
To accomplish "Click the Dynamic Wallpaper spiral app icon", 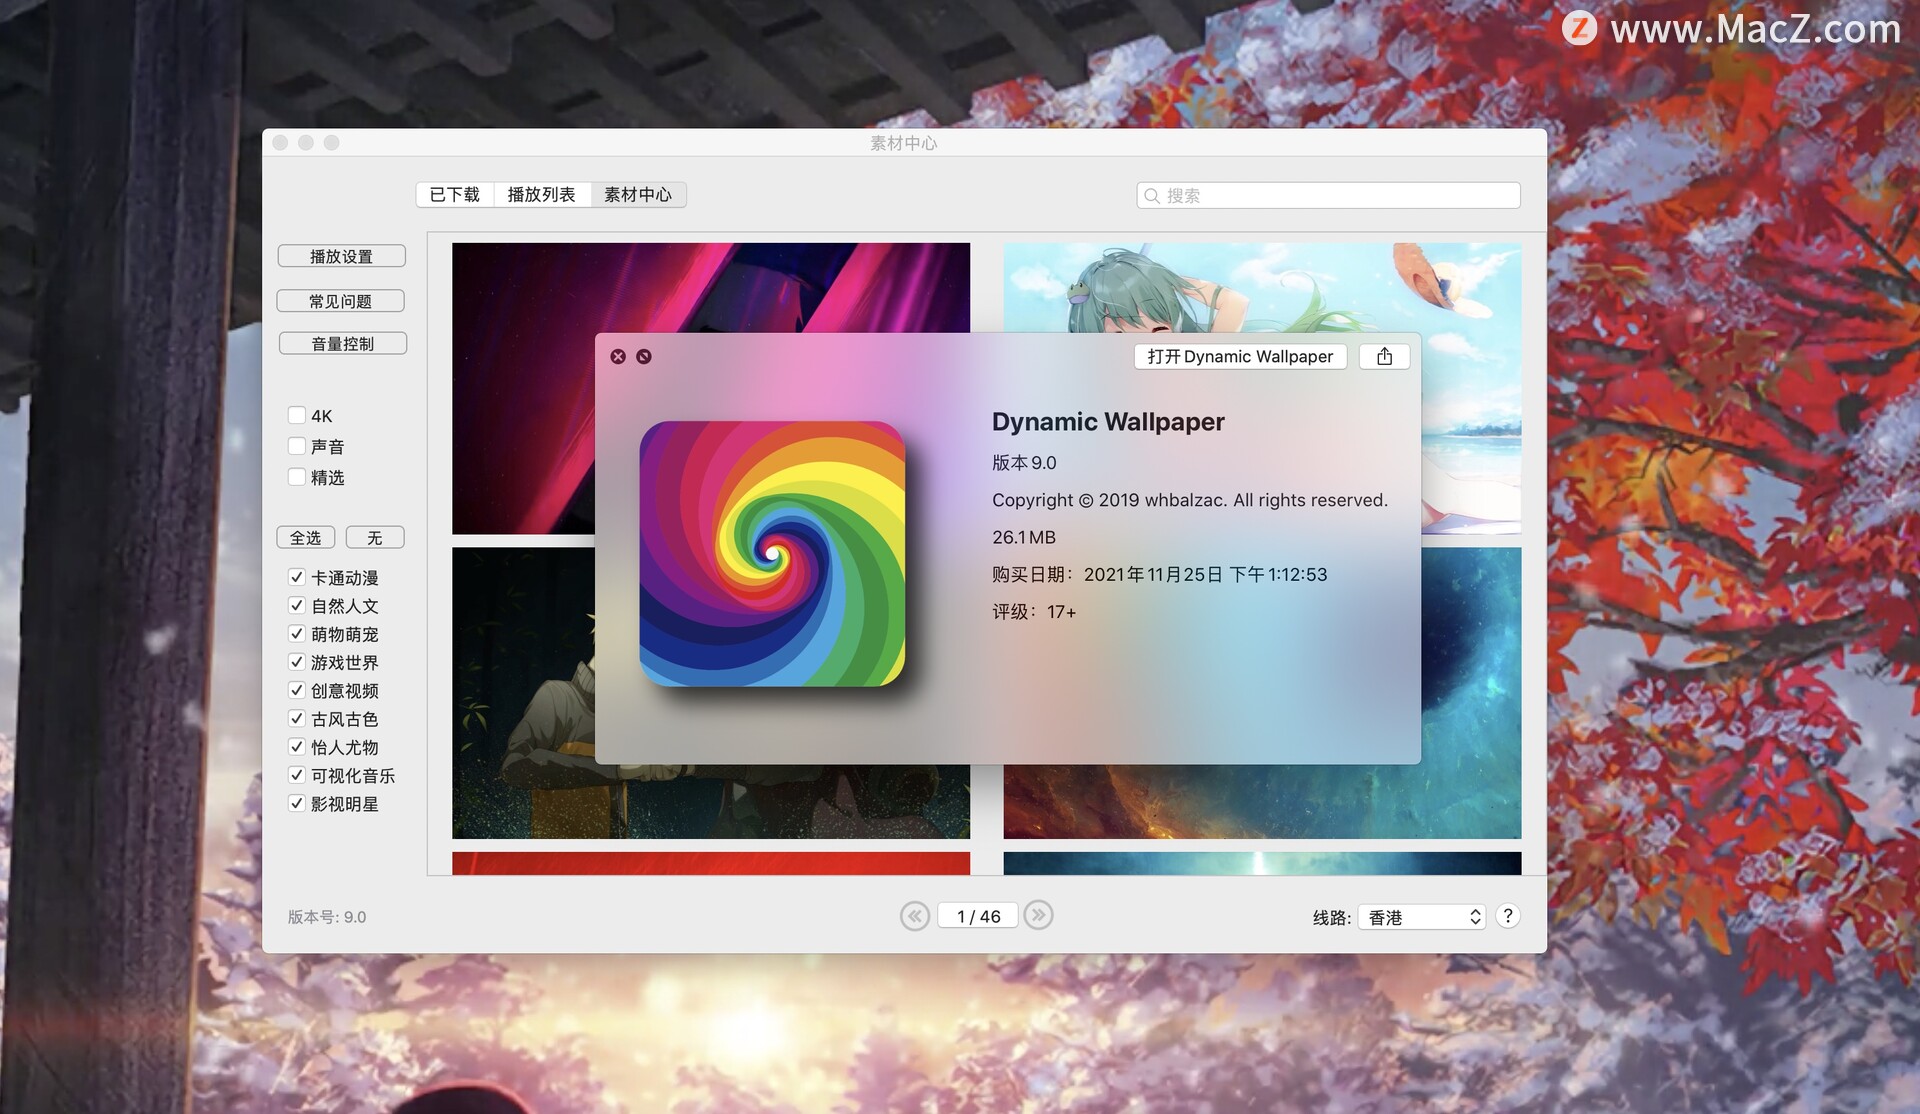I will [772, 554].
